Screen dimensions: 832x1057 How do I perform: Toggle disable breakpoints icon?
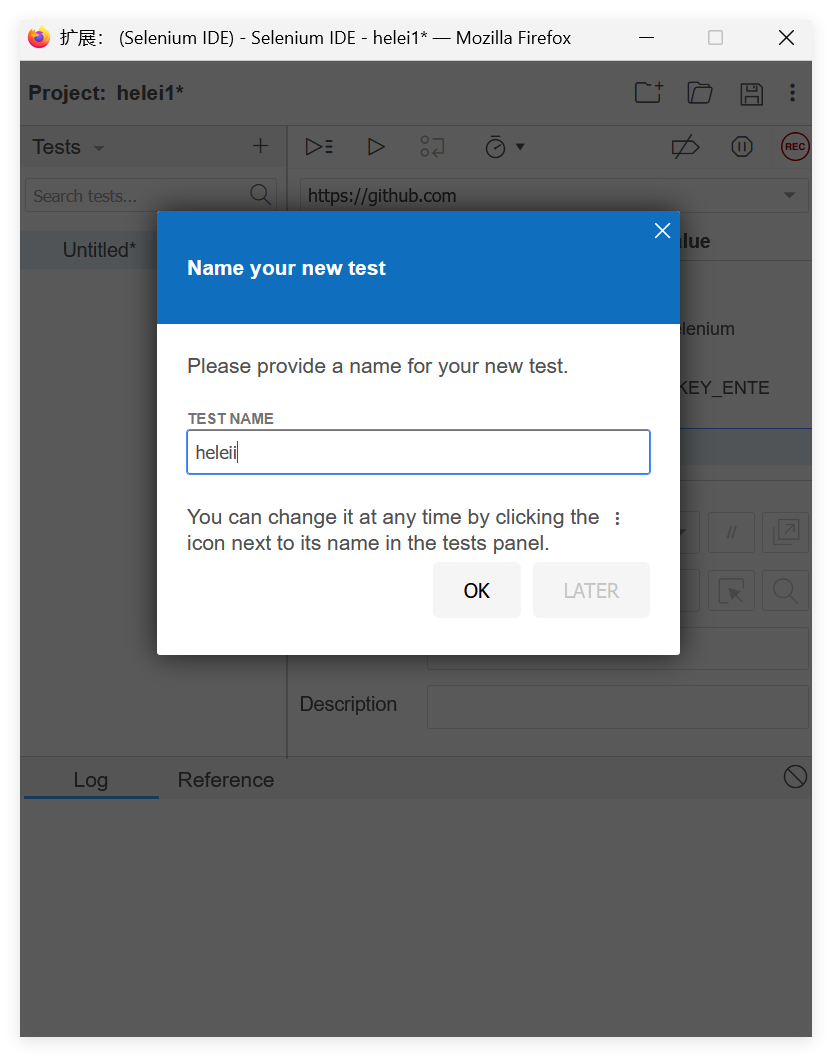pyautogui.click(x=685, y=147)
